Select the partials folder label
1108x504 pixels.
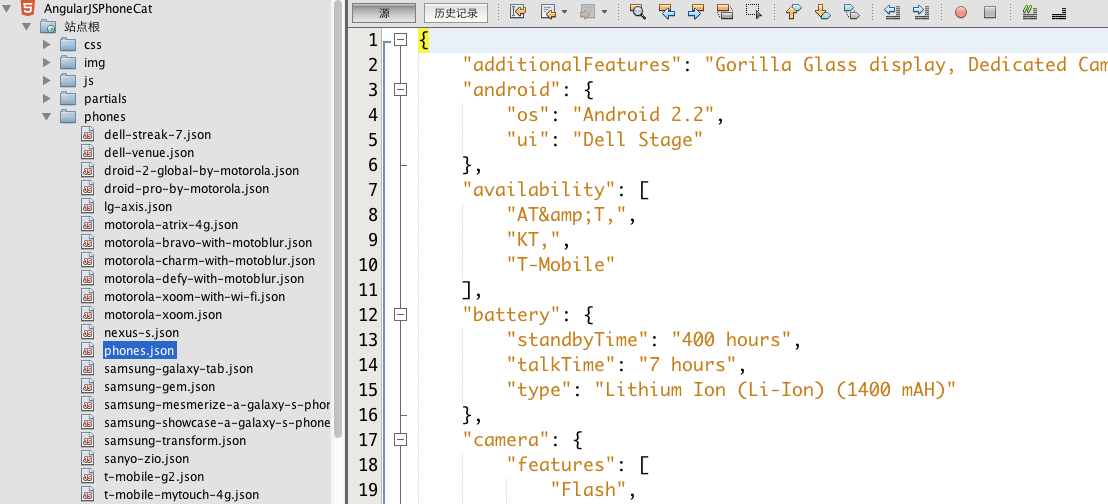[105, 99]
